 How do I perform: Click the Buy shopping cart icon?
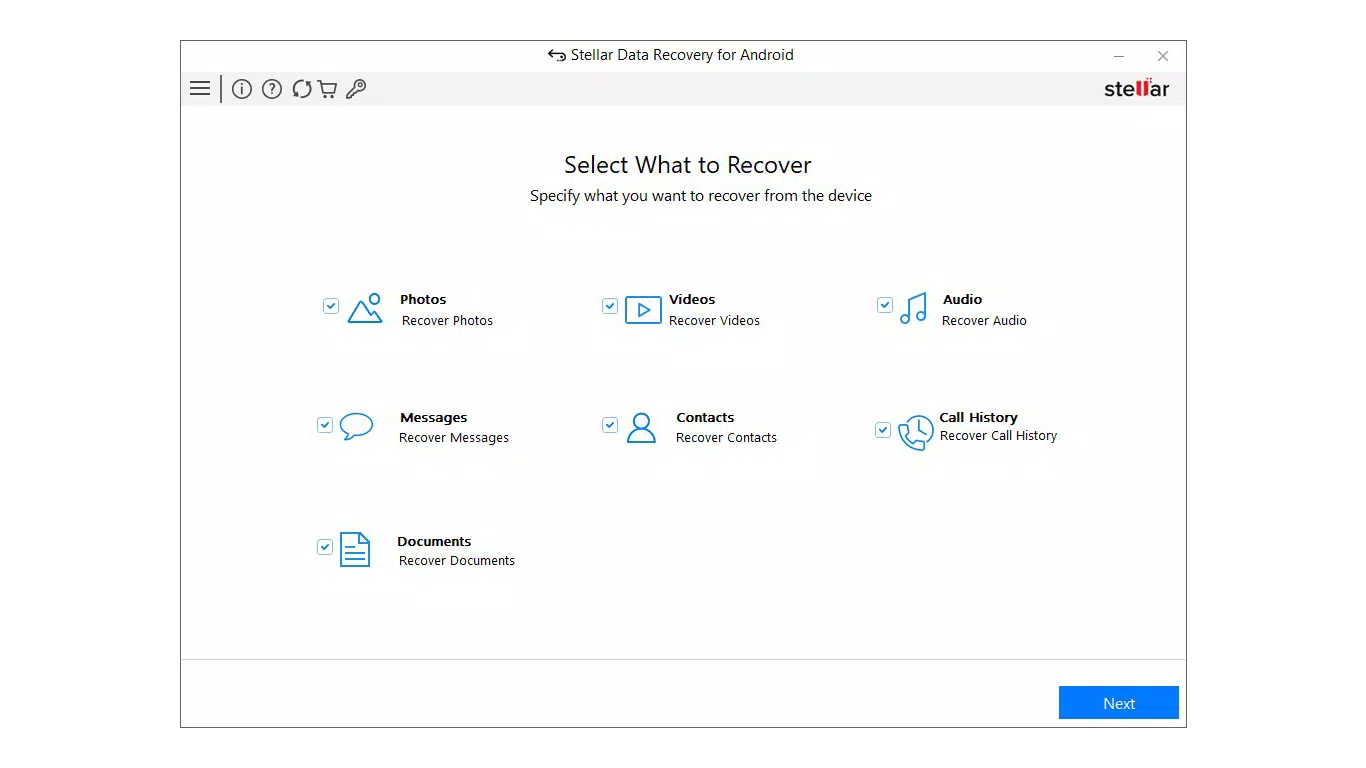pyautogui.click(x=327, y=89)
